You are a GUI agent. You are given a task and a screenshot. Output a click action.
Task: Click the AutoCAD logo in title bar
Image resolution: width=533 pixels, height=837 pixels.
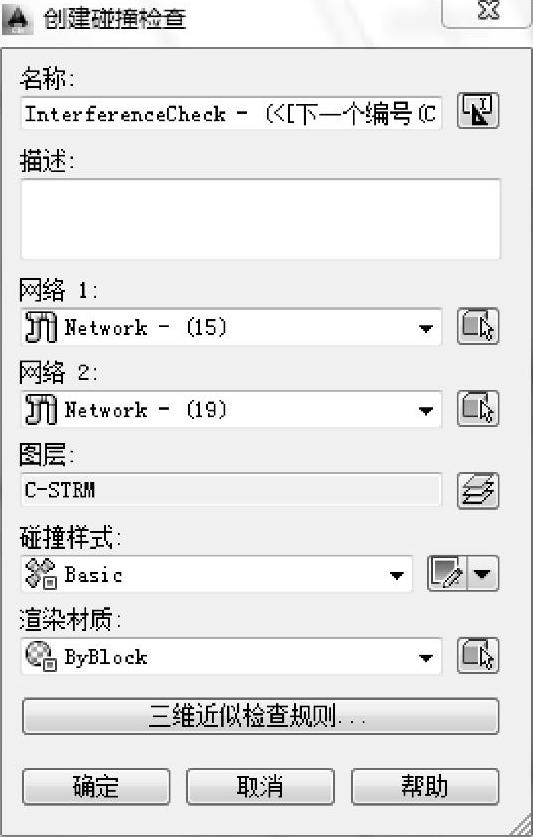tap(17, 19)
